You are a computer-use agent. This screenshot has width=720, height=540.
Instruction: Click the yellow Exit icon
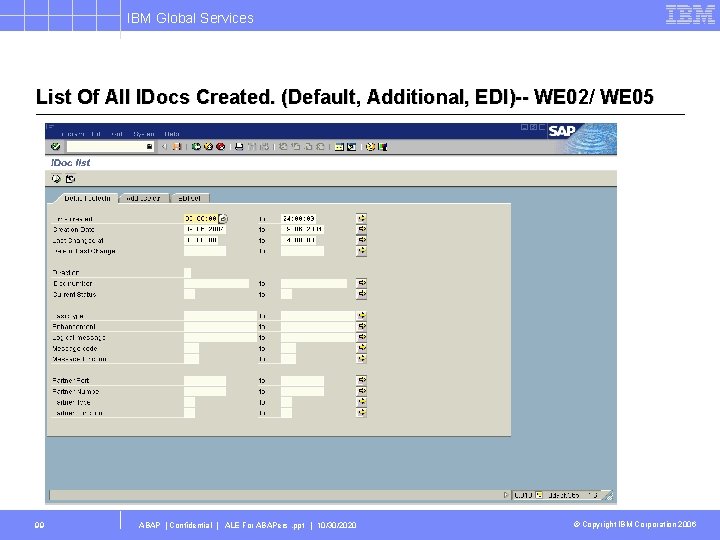pyautogui.click(x=208, y=146)
